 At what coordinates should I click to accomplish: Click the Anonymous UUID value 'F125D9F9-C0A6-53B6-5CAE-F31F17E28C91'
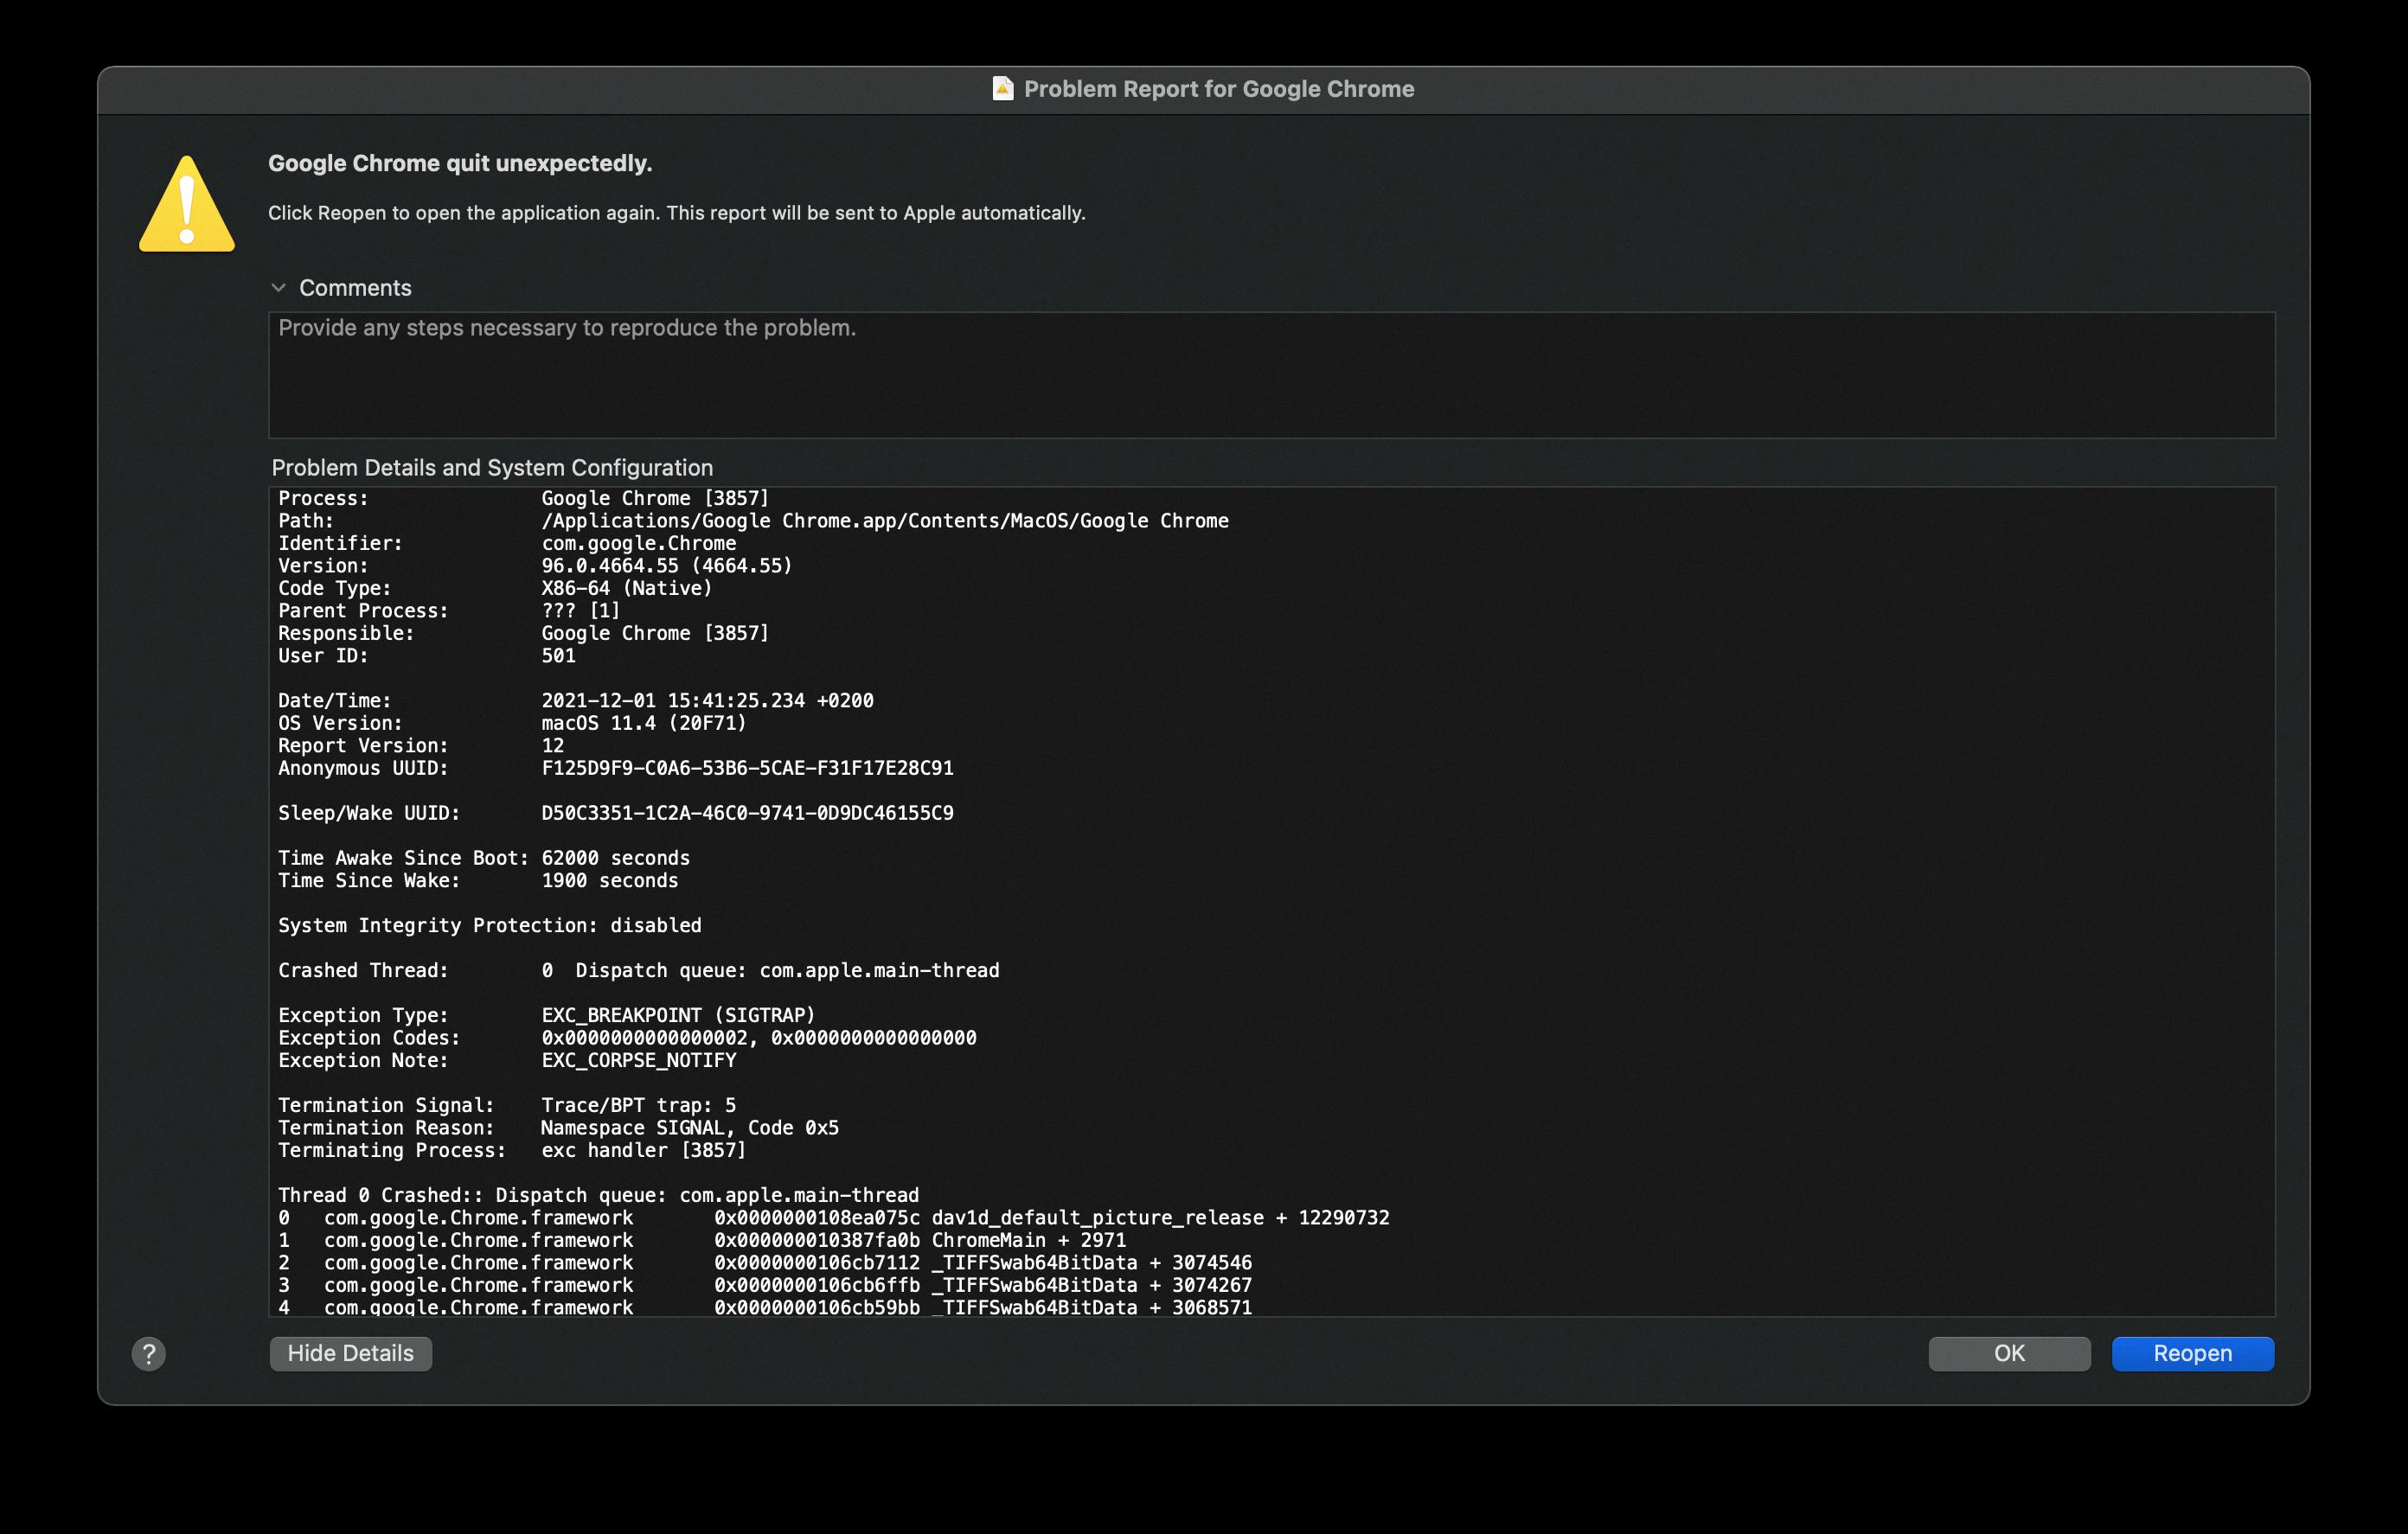pos(747,768)
